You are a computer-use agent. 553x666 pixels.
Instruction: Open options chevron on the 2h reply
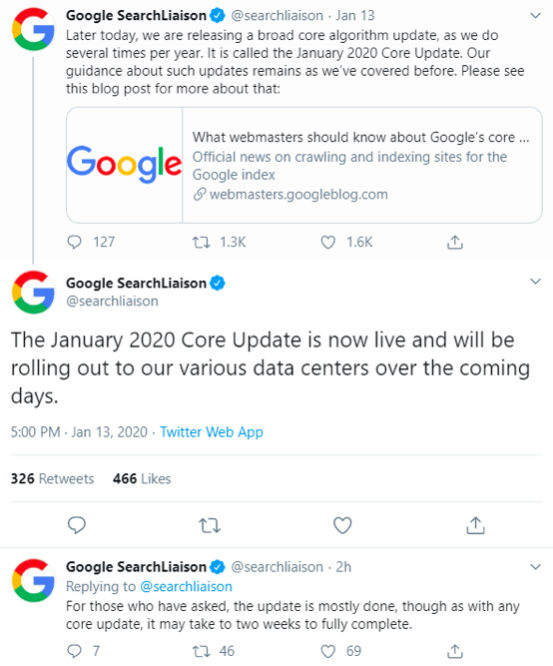536,567
